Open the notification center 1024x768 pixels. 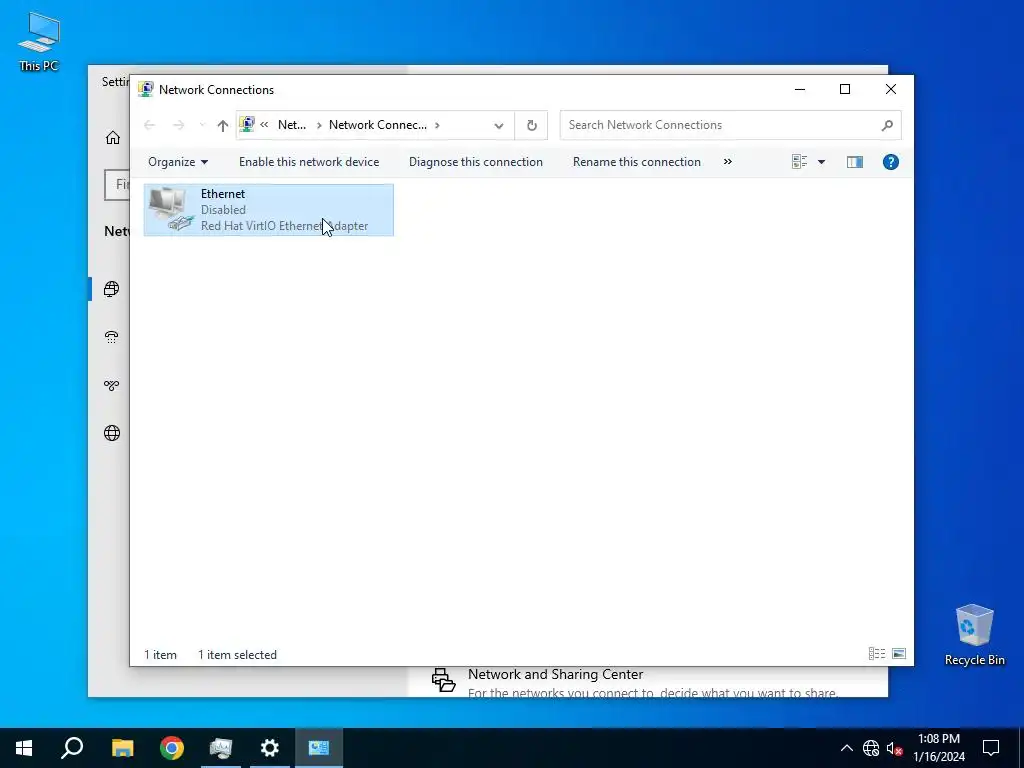click(x=991, y=748)
